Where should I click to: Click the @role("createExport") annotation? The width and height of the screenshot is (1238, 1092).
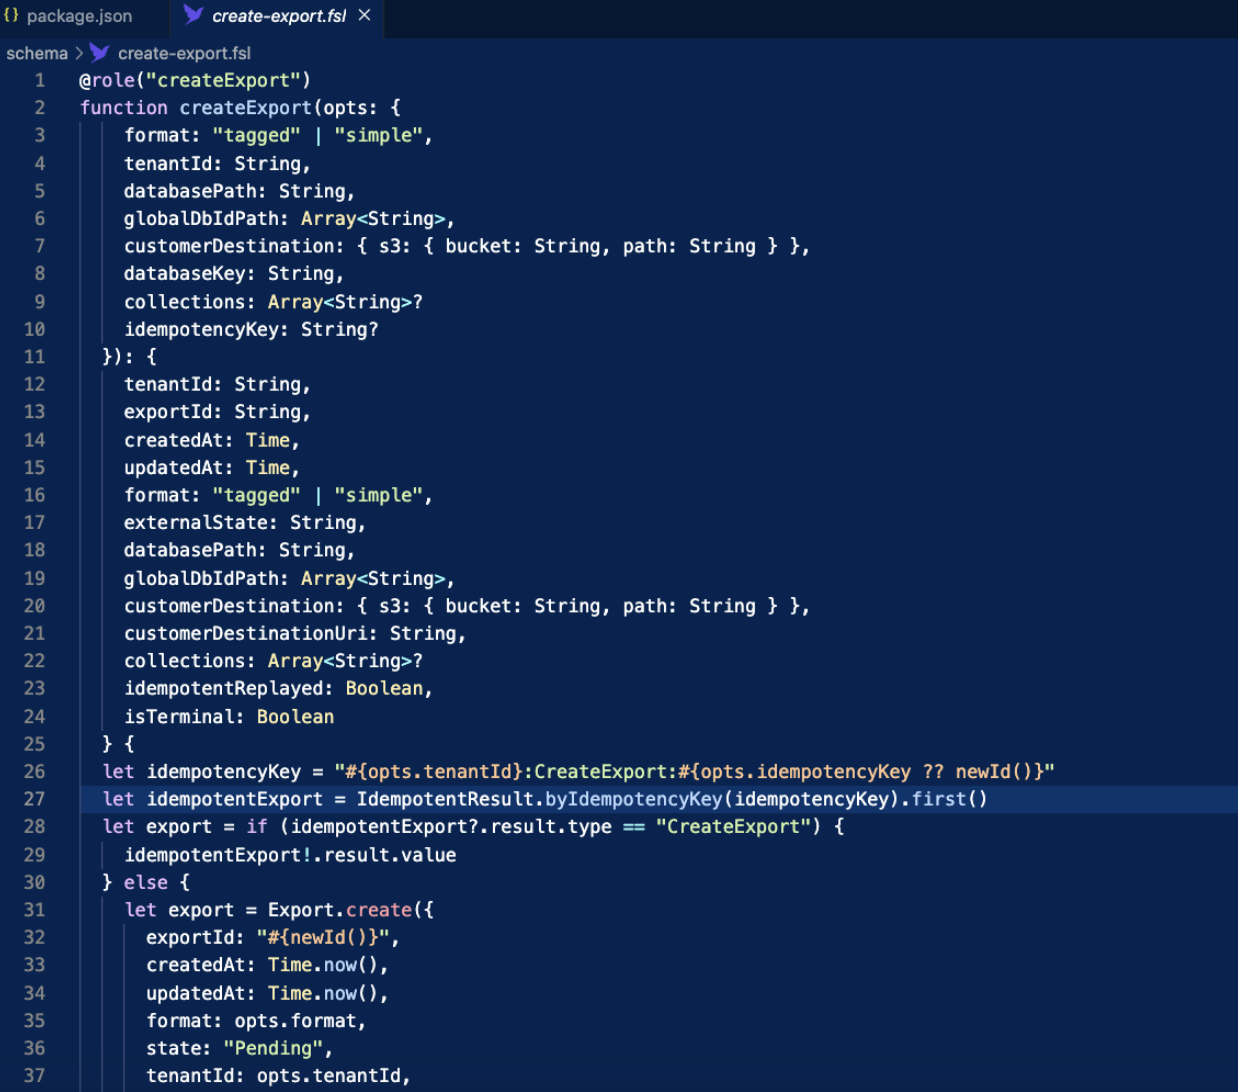(195, 80)
